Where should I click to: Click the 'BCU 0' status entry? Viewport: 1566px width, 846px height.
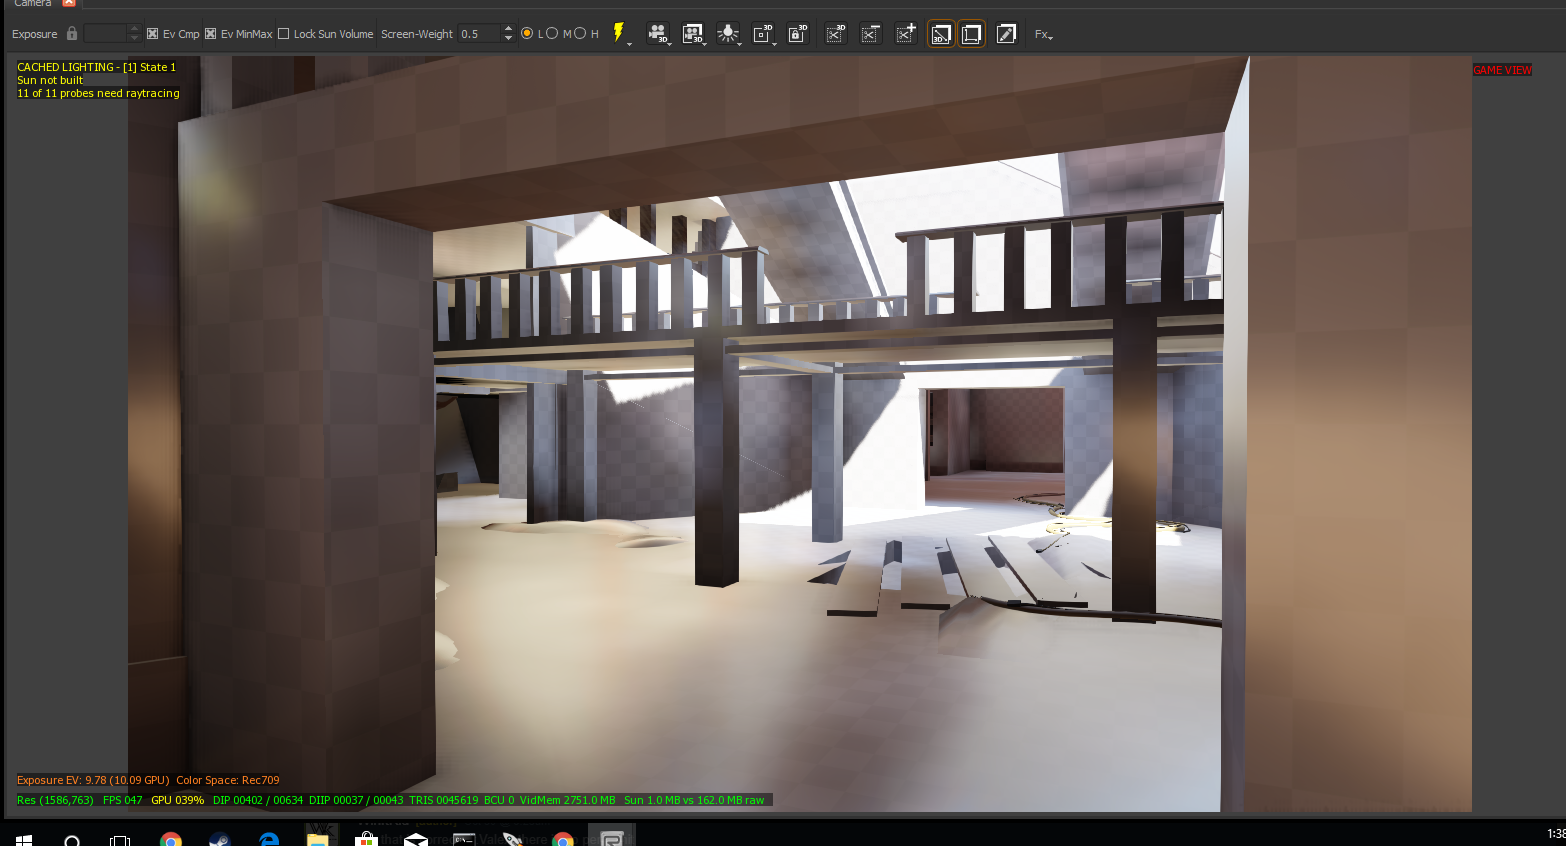(499, 800)
